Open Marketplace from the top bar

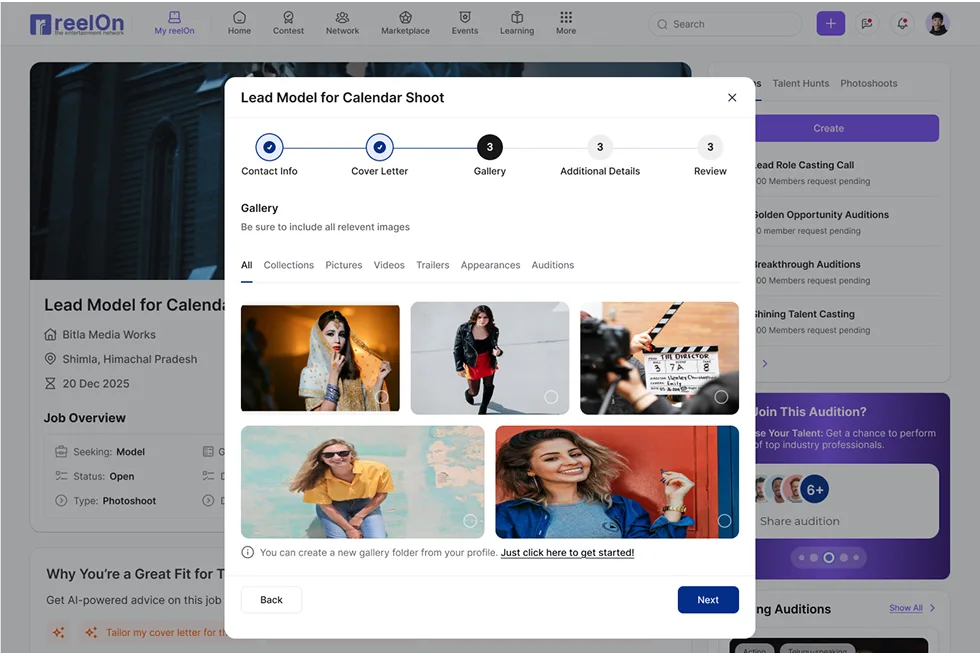click(x=405, y=23)
